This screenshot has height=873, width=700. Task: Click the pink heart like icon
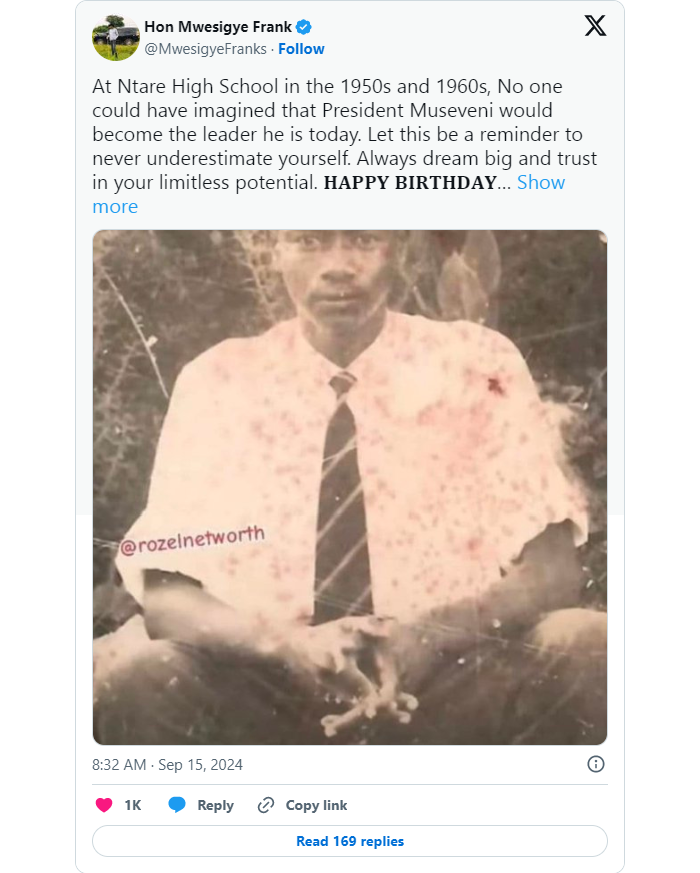click(x=103, y=805)
